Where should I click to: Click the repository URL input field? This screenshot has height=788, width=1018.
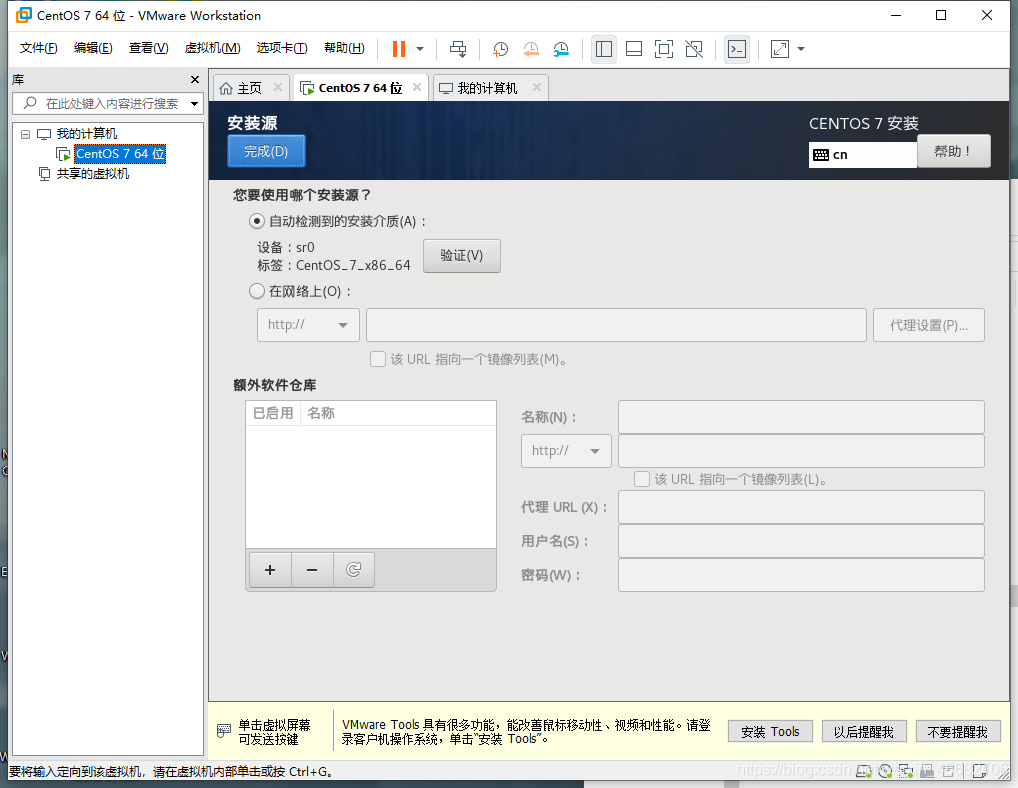pyautogui.click(x=801, y=450)
